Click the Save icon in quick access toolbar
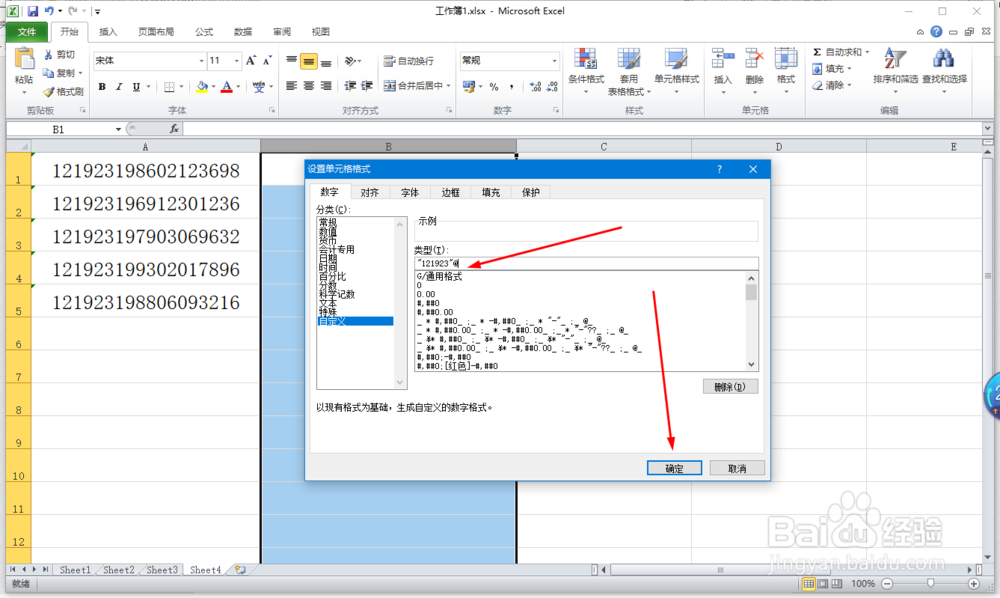The image size is (1000, 598). [33, 11]
